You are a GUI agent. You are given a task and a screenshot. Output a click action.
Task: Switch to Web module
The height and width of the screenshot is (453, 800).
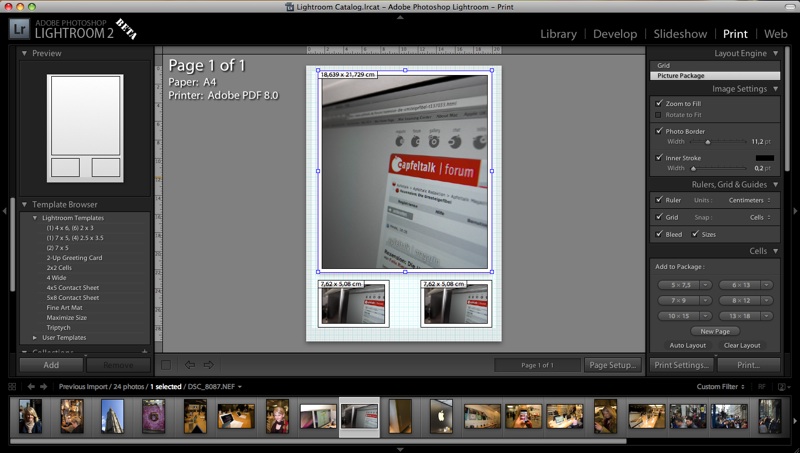pos(776,34)
